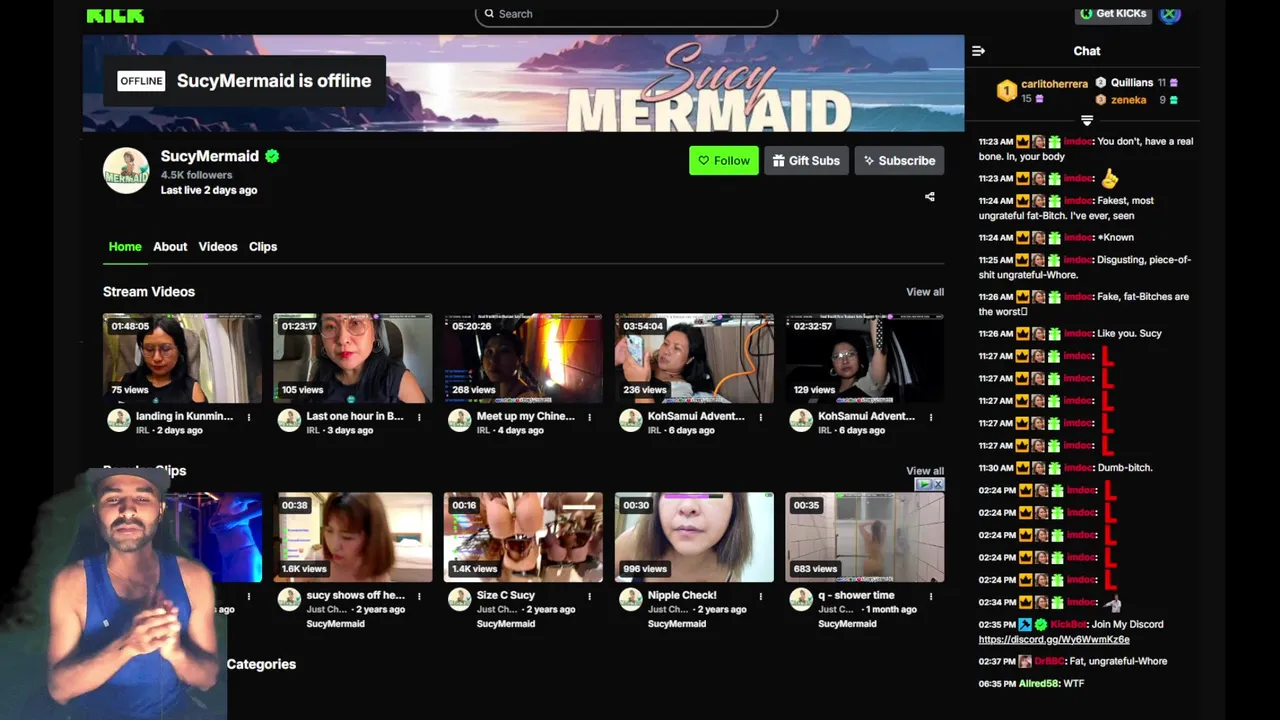Open the user profile avatar top right

point(1170,13)
